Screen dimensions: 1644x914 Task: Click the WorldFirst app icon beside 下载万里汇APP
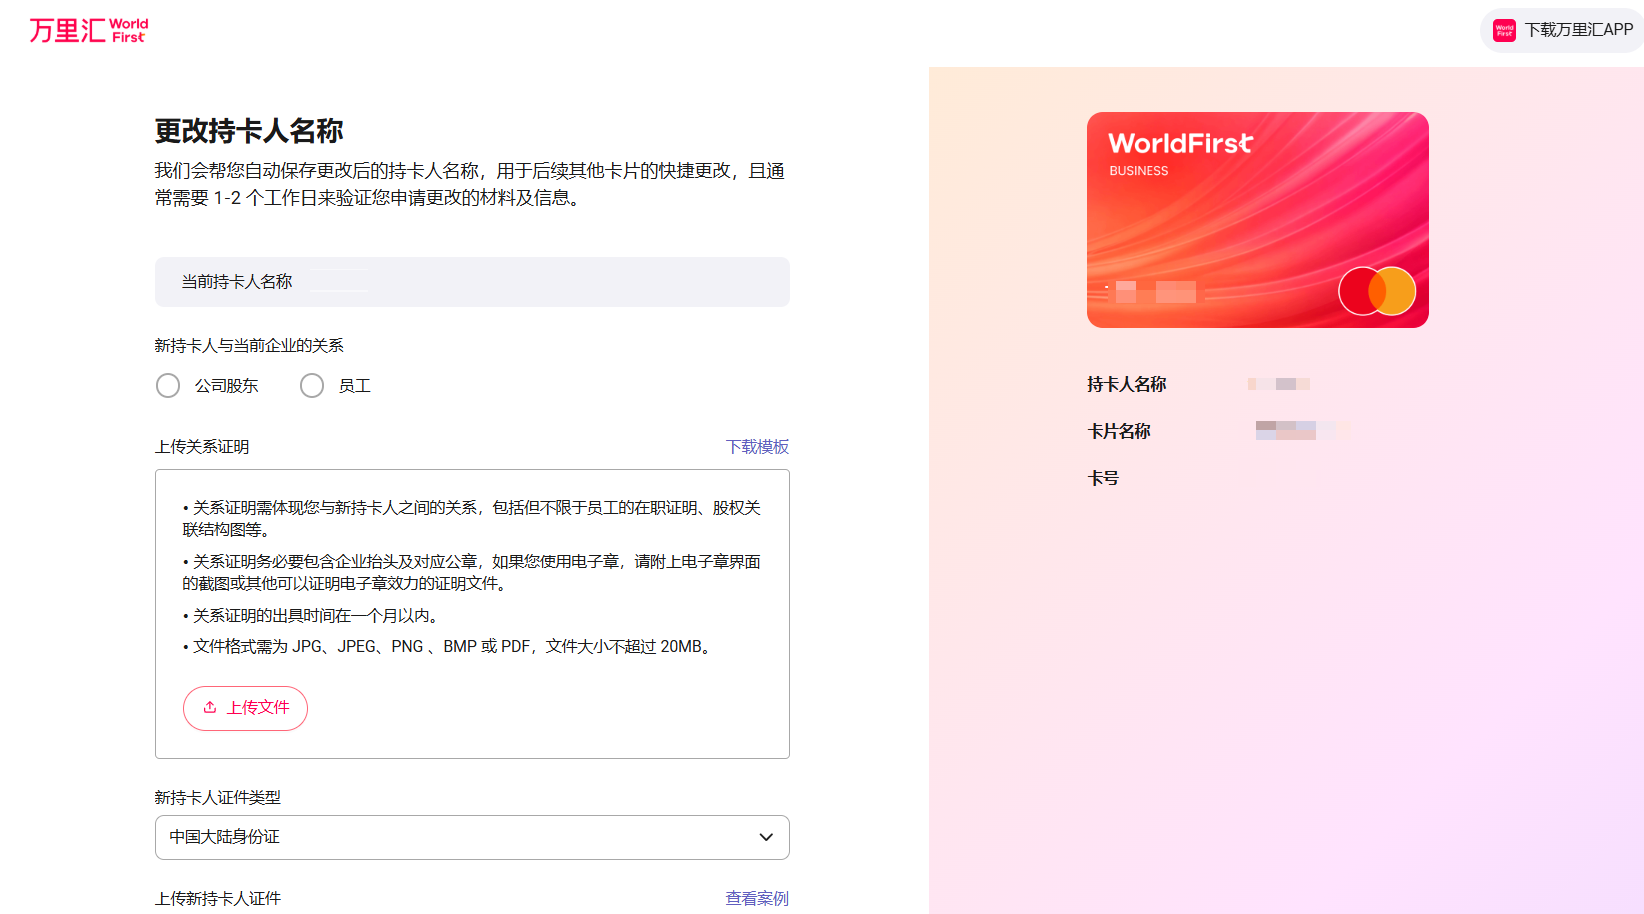coord(1503,30)
